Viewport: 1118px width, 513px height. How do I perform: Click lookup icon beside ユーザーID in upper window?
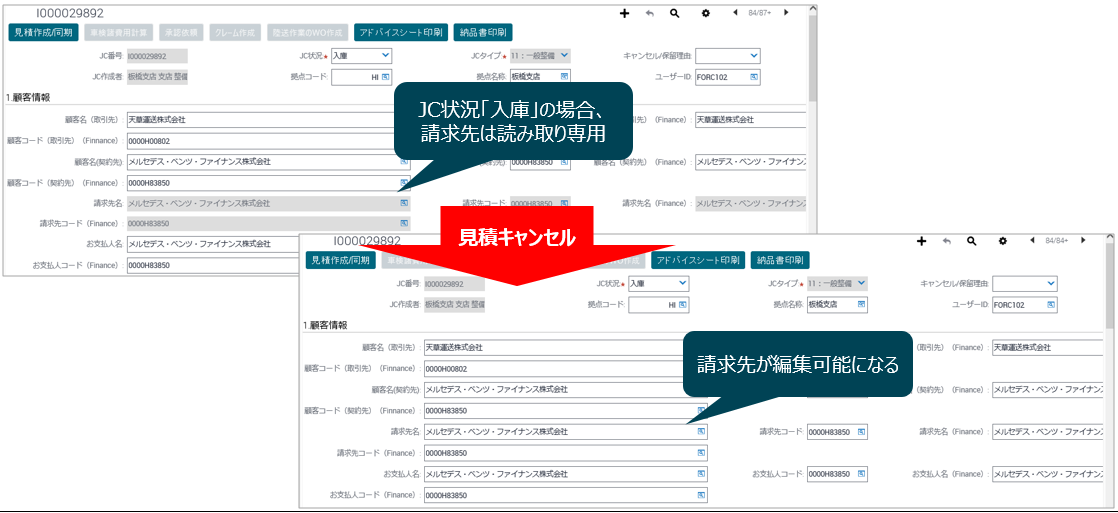pyautogui.click(x=753, y=76)
